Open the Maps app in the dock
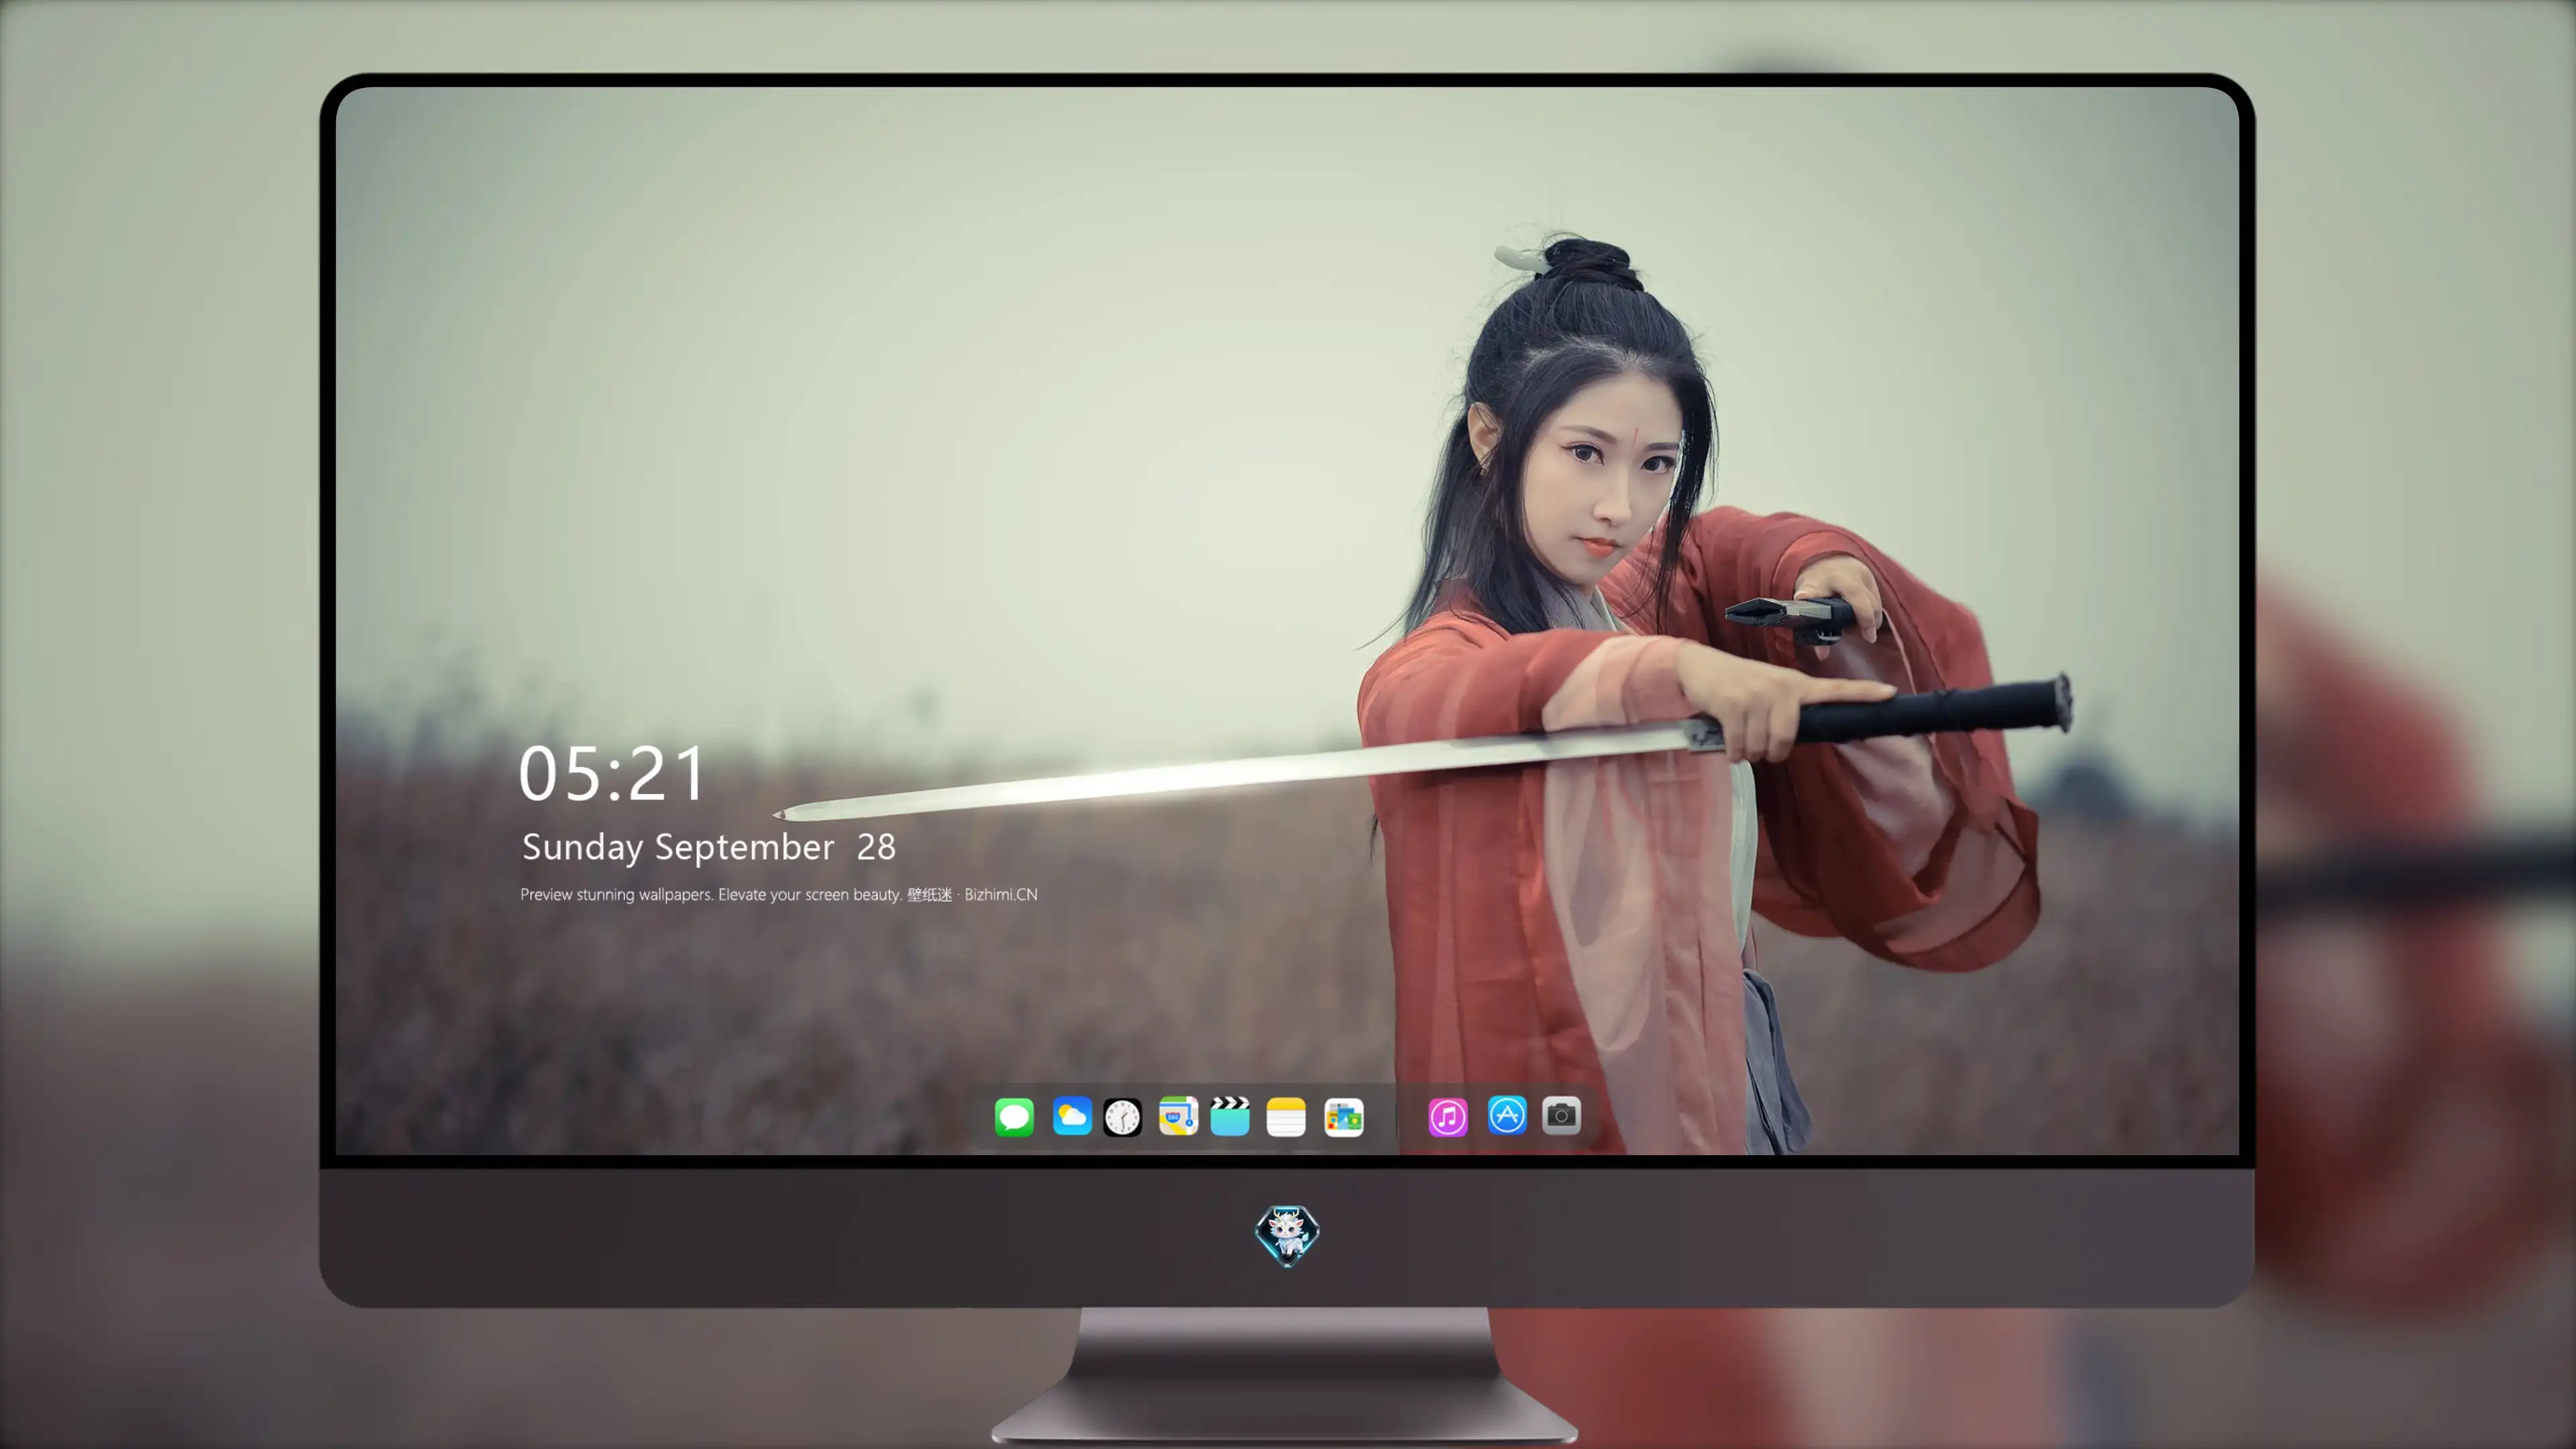Image resolution: width=2576 pixels, height=1449 pixels. 1178,1116
